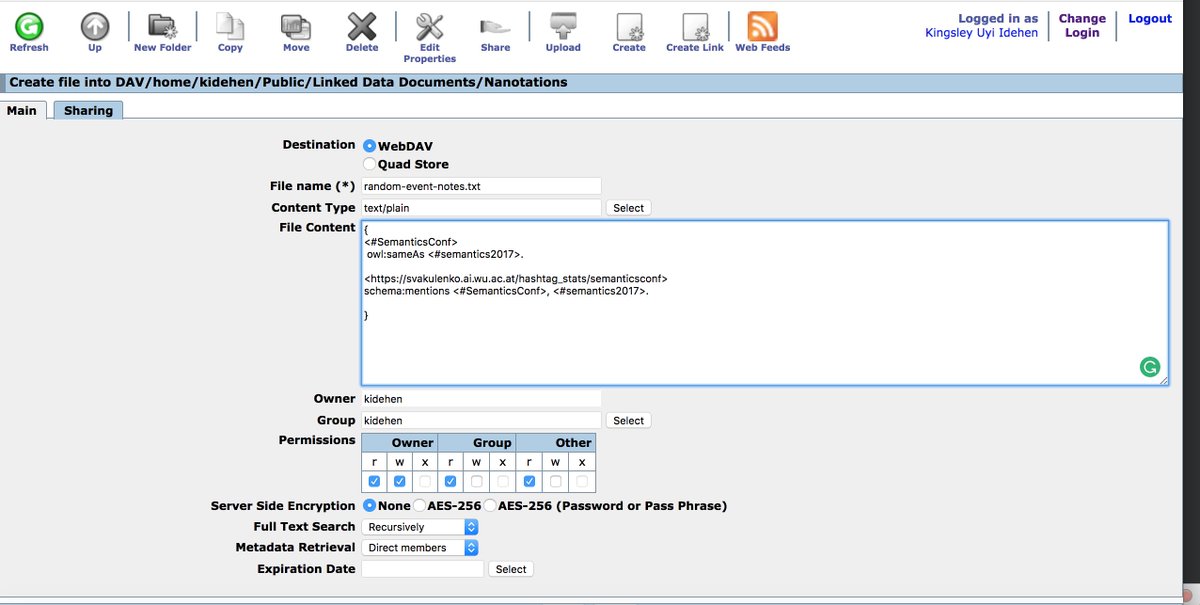Click the File name input field

[x=481, y=186]
